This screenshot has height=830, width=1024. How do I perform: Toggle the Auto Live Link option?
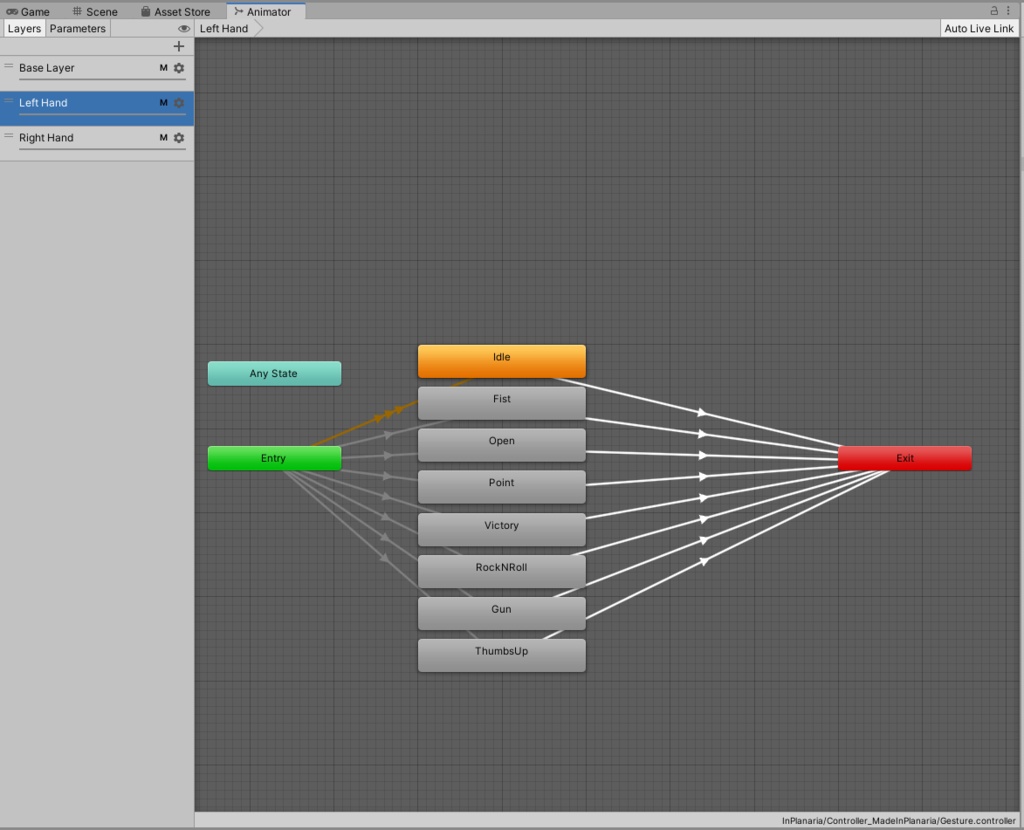[978, 28]
